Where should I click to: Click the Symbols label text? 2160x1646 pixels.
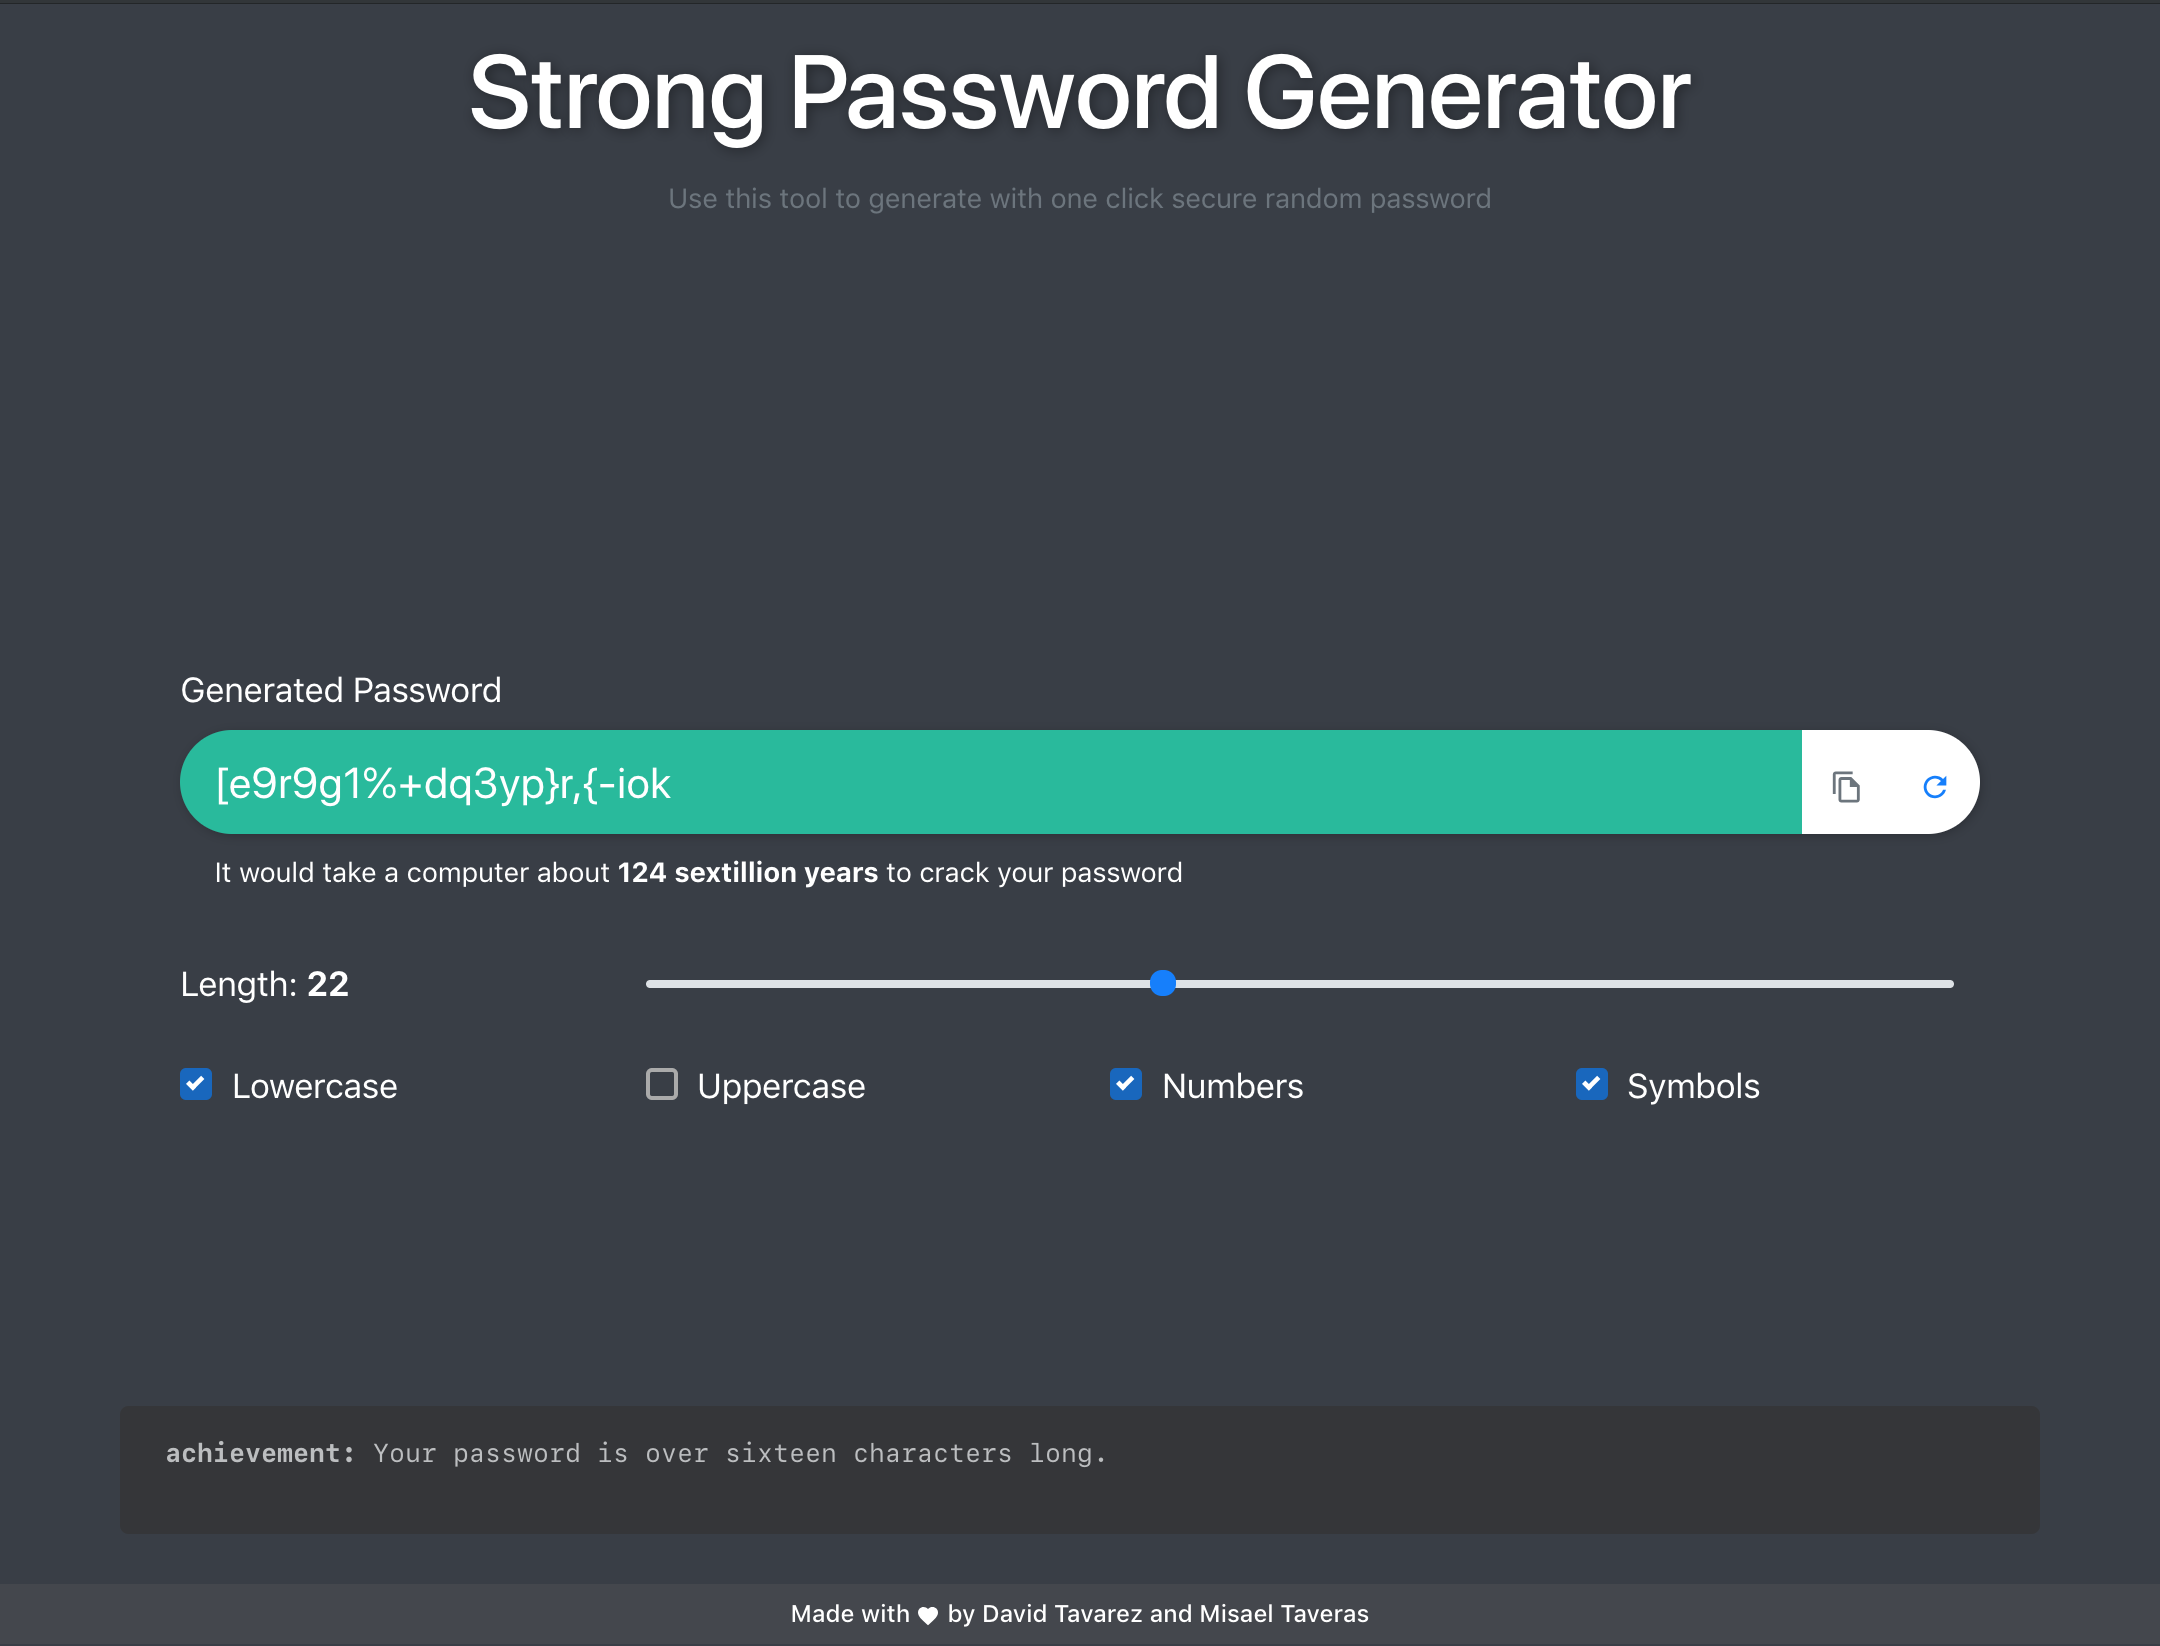pyautogui.click(x=1692, y=1086)
